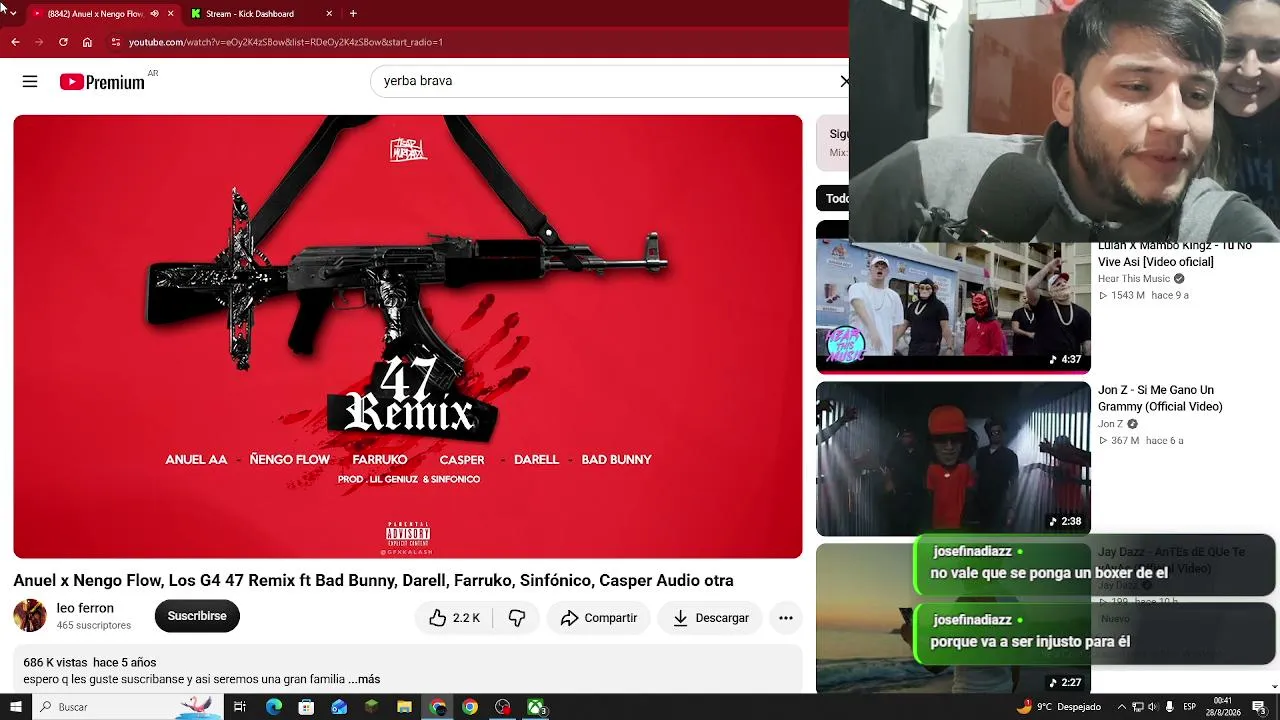Mute the playing YouTube tab audio icon

[154, 13]
